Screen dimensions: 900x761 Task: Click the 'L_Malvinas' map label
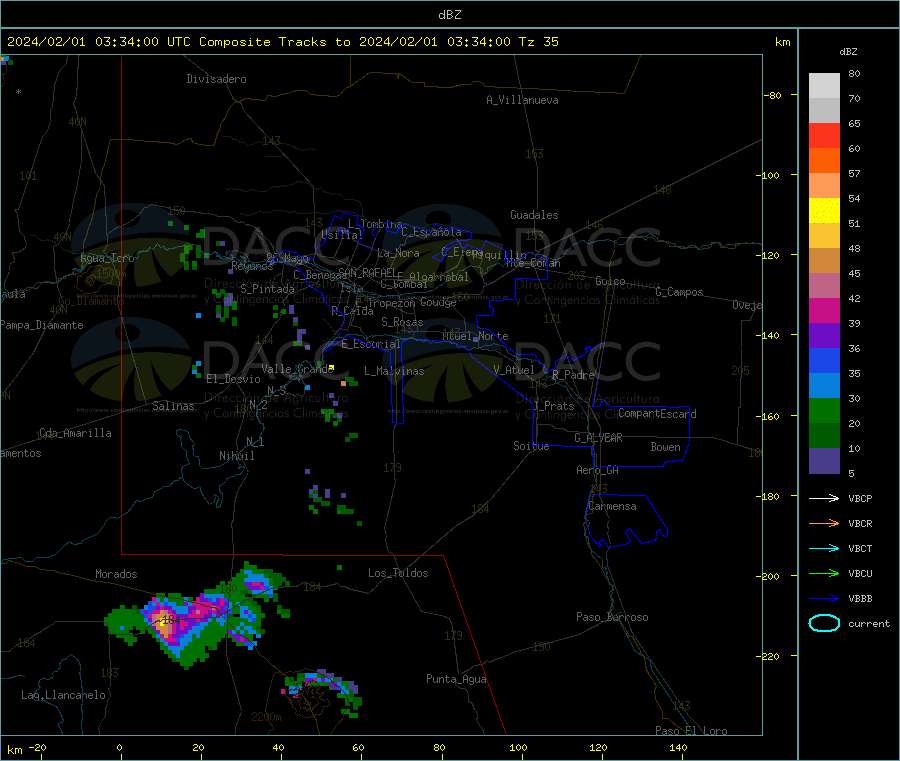394,371
